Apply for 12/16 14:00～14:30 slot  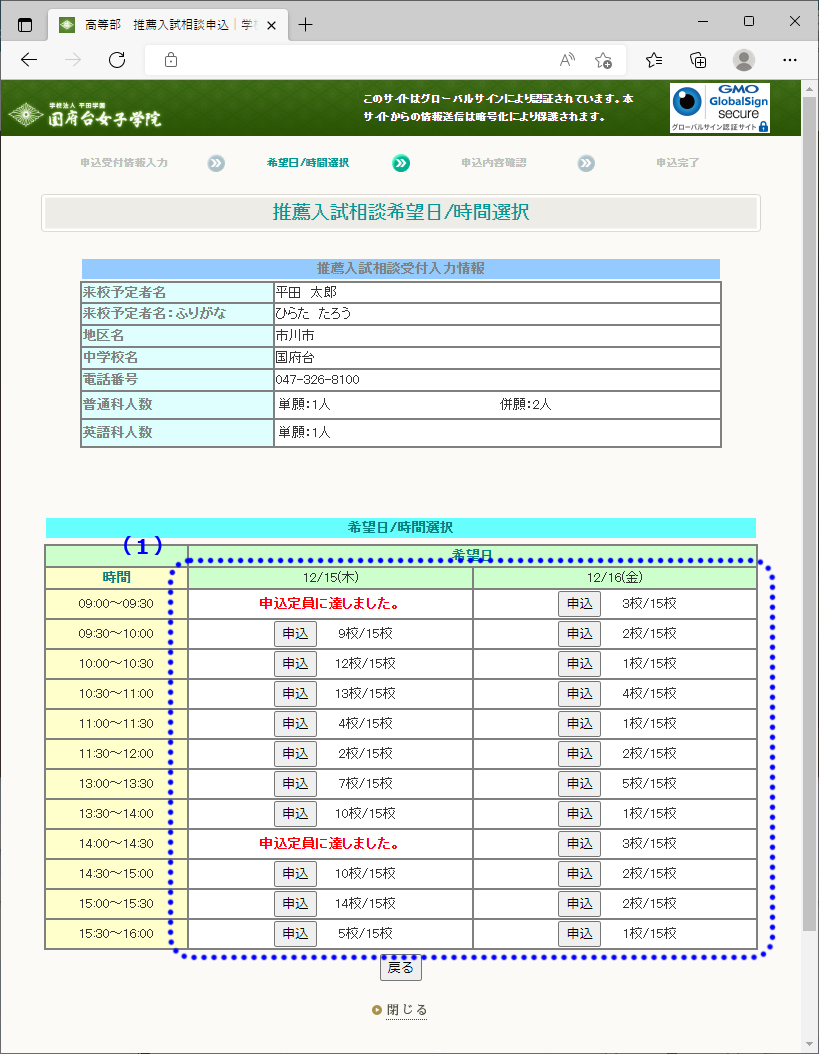(x=580, y=844)
